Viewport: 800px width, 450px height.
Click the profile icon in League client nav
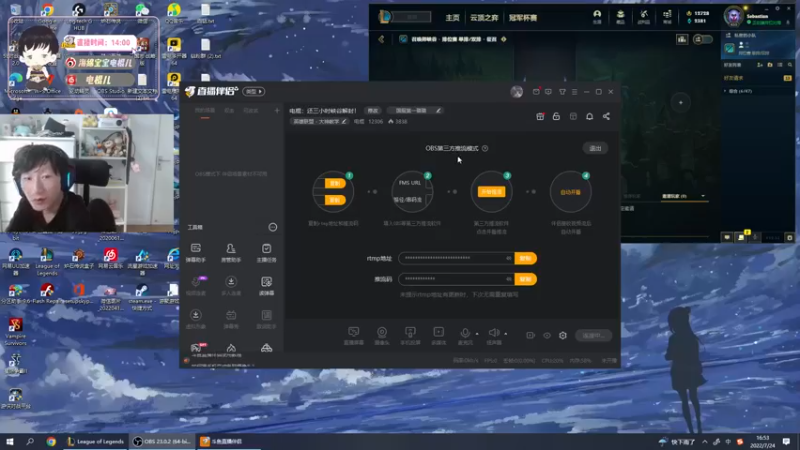[x=597, y=17]
